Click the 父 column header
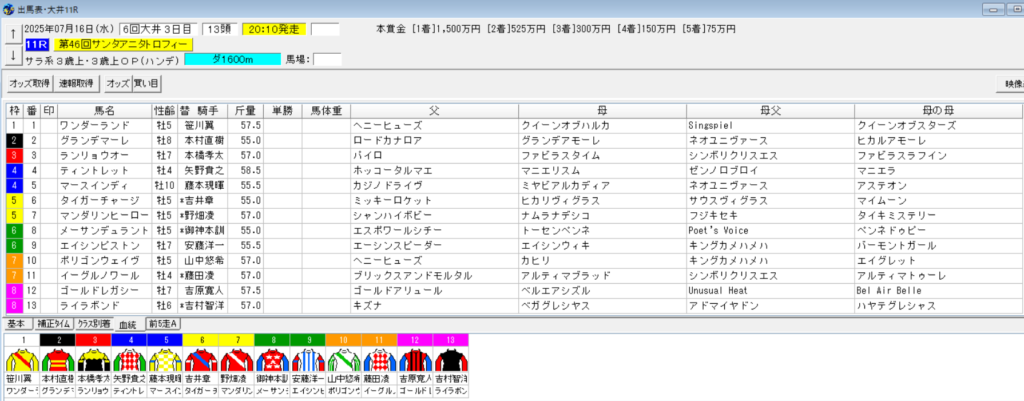The width and height of the screenshot is (1024, 401). coord(434,110)
